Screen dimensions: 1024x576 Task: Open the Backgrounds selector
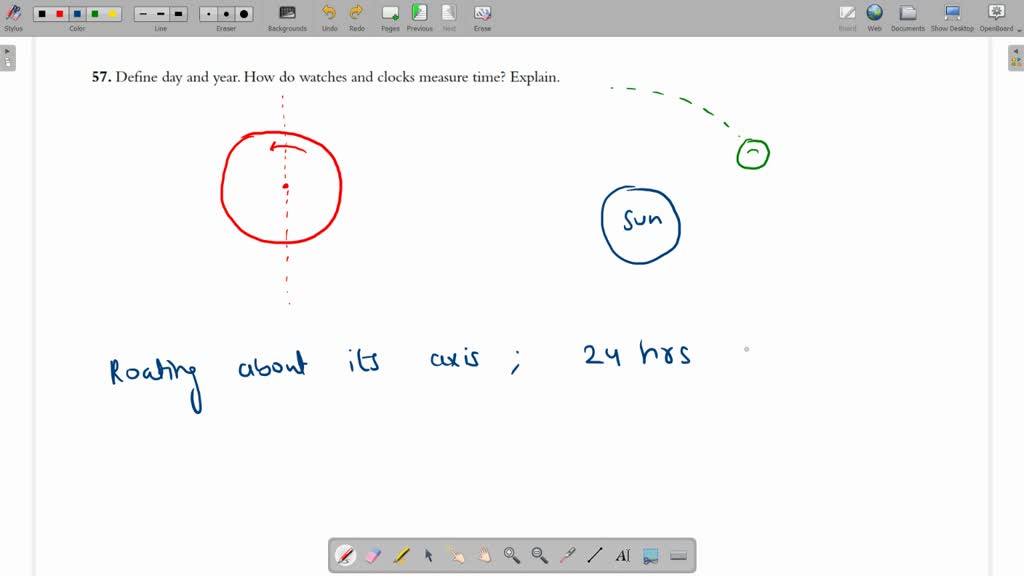[x=287, y=16]
